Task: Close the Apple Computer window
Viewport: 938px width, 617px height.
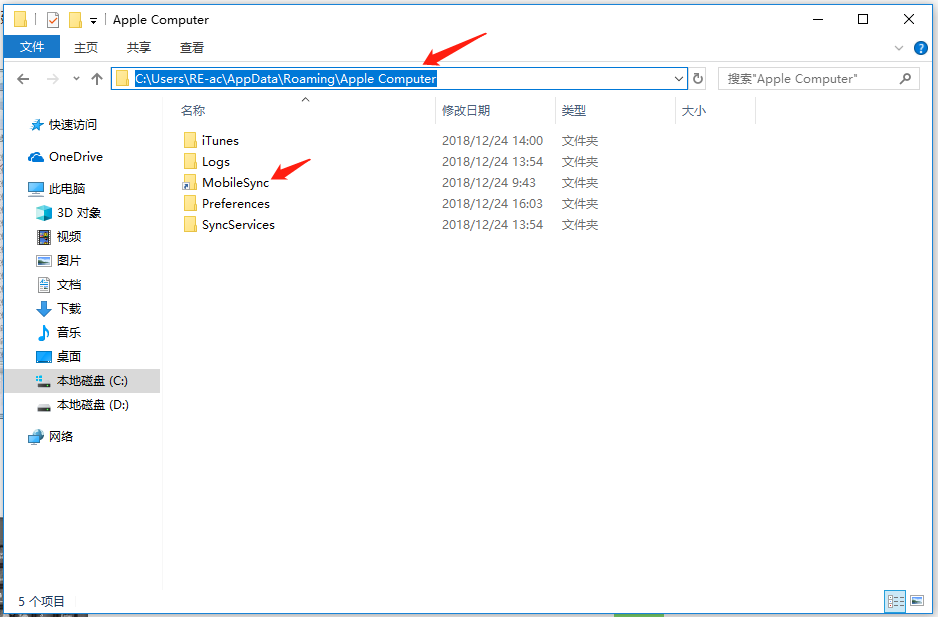Action: click(x=909, y=20)
